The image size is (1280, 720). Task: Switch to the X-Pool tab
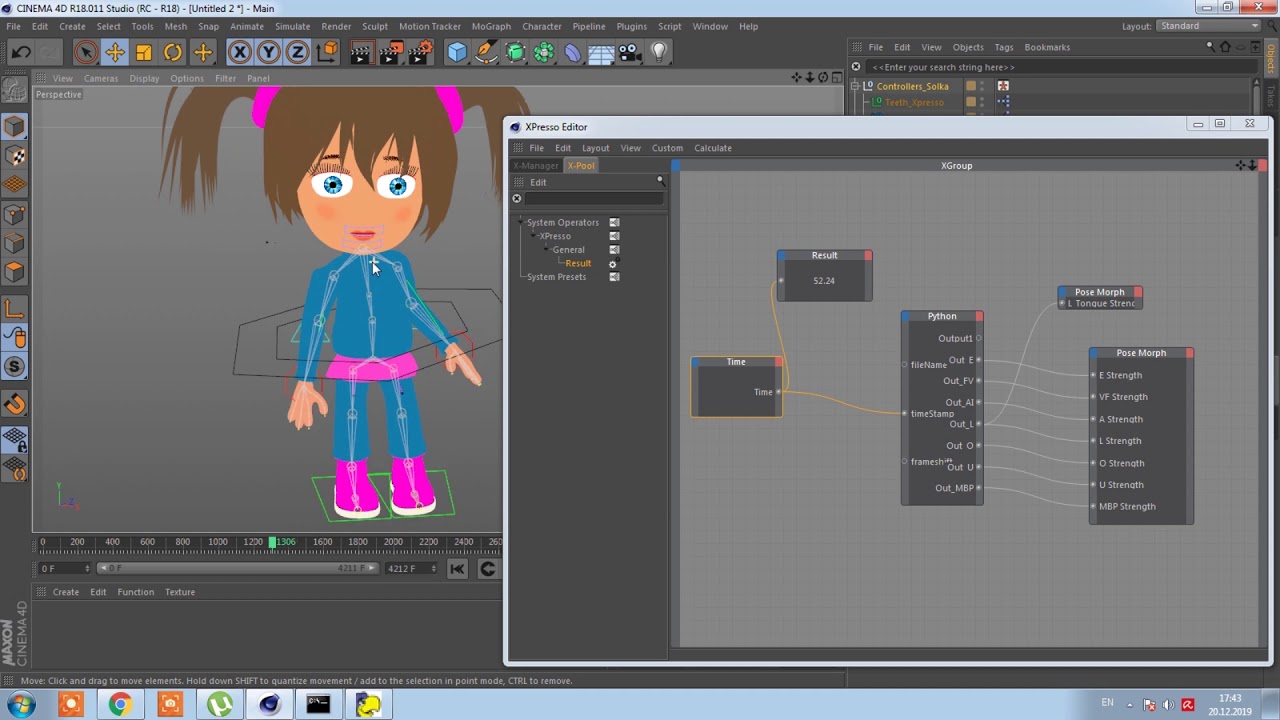[580, 165]
